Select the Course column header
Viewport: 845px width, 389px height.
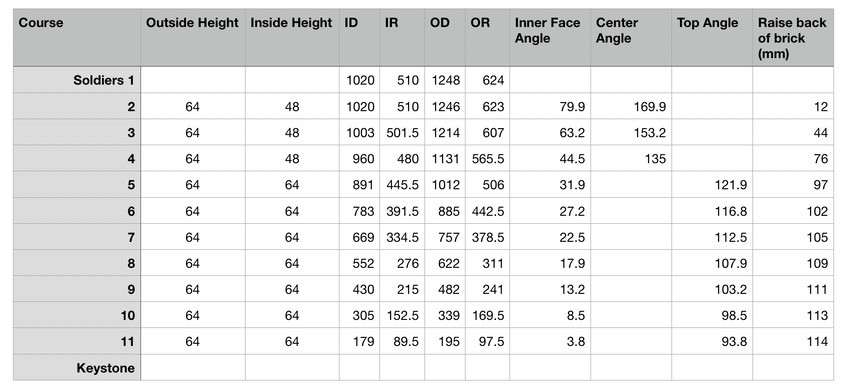[x=77, y=38]
